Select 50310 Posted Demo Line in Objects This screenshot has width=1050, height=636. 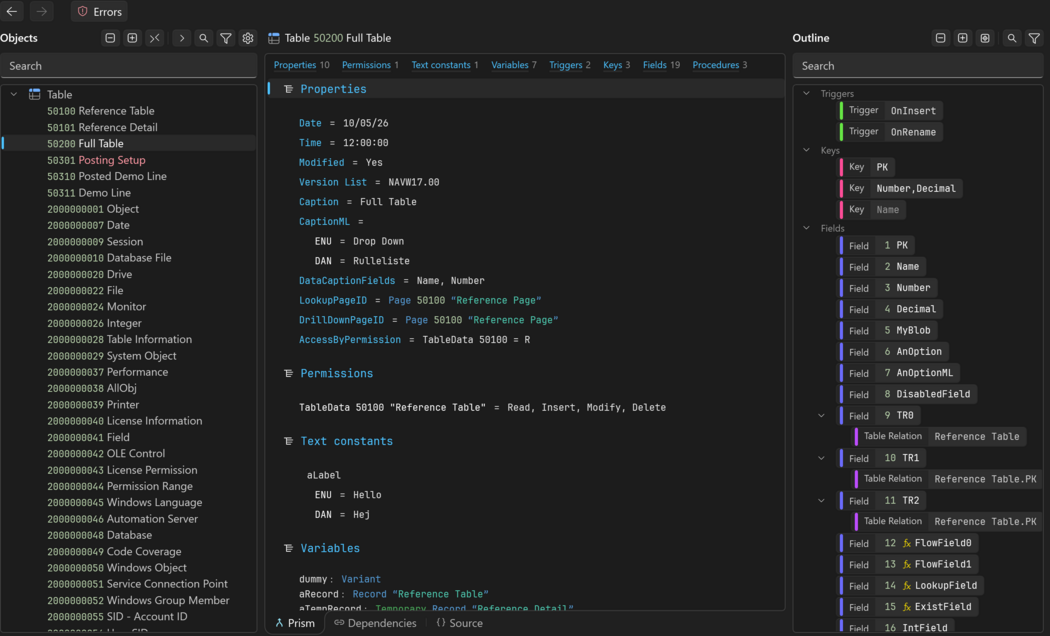107,176
